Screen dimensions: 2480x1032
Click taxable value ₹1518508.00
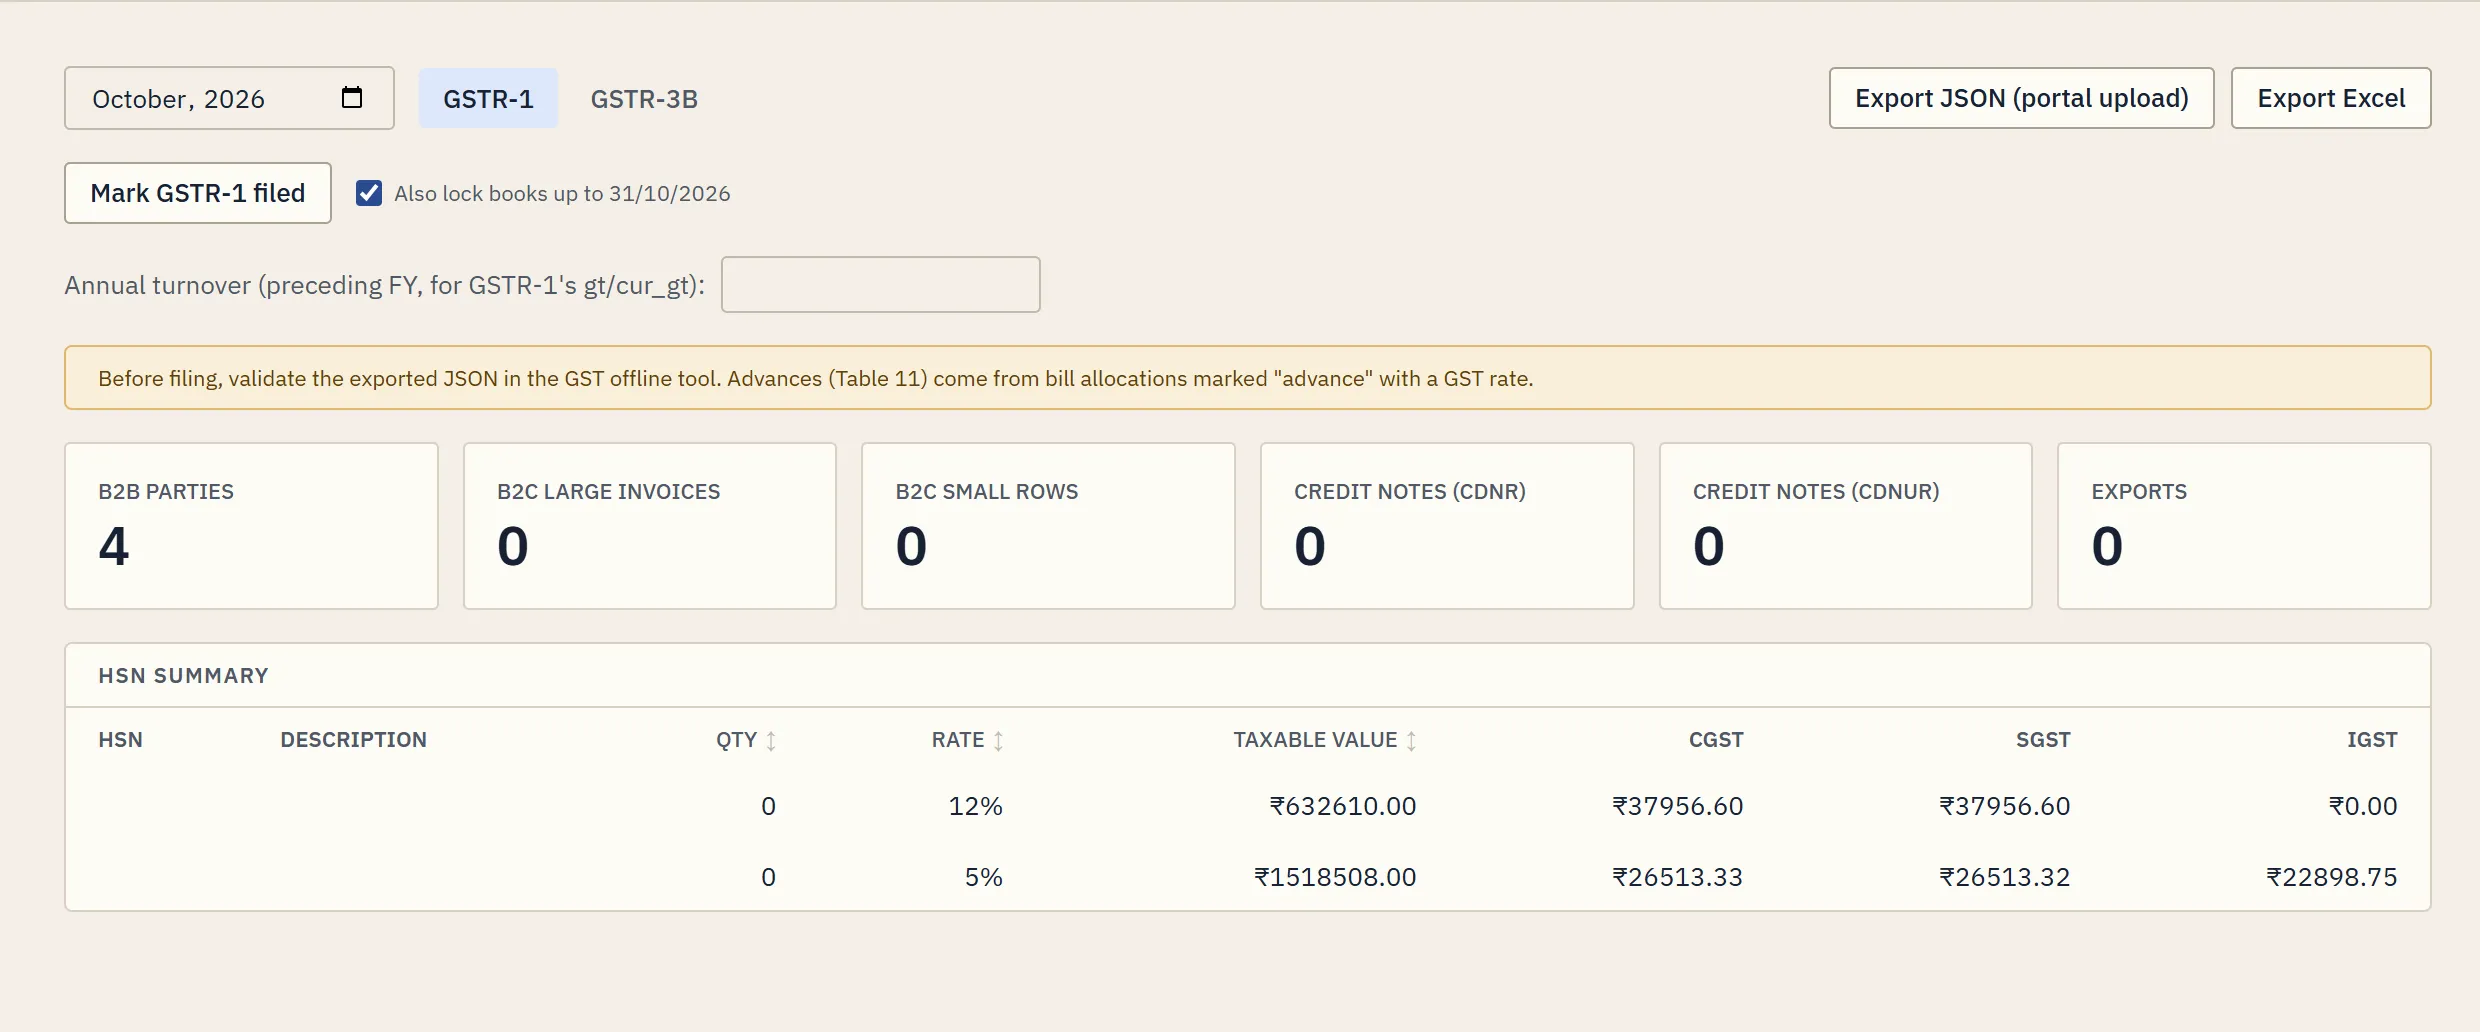pos(1335,877)
